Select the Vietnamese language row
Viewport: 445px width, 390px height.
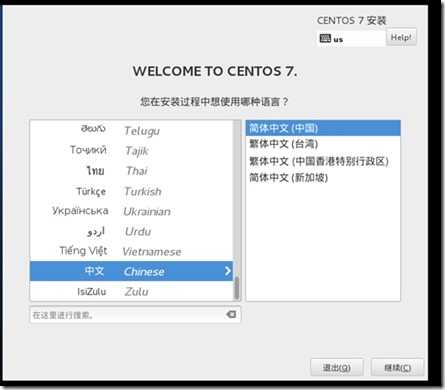click(131, 251)
